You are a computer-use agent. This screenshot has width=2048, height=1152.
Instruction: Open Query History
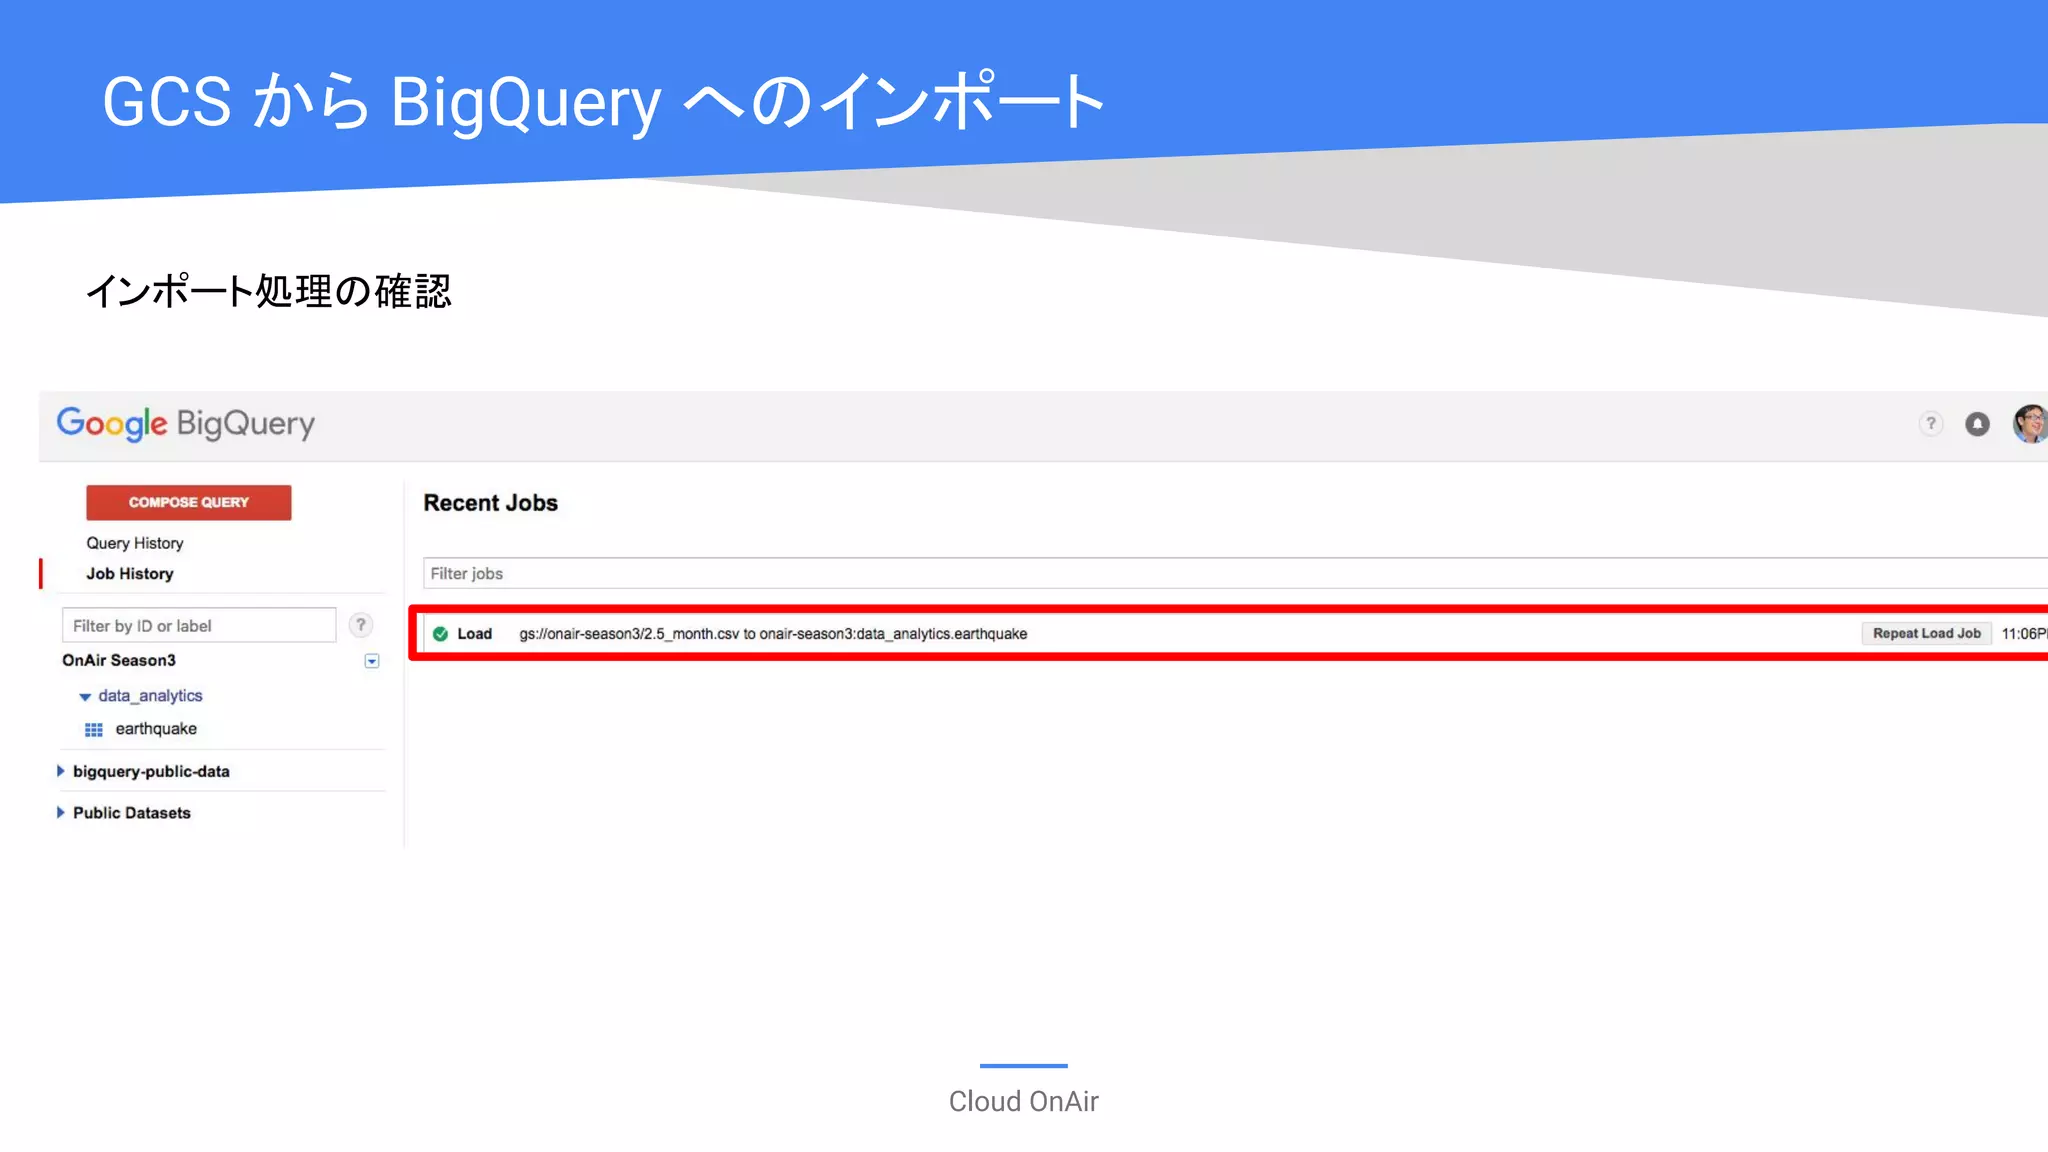[x=135, y=543]
